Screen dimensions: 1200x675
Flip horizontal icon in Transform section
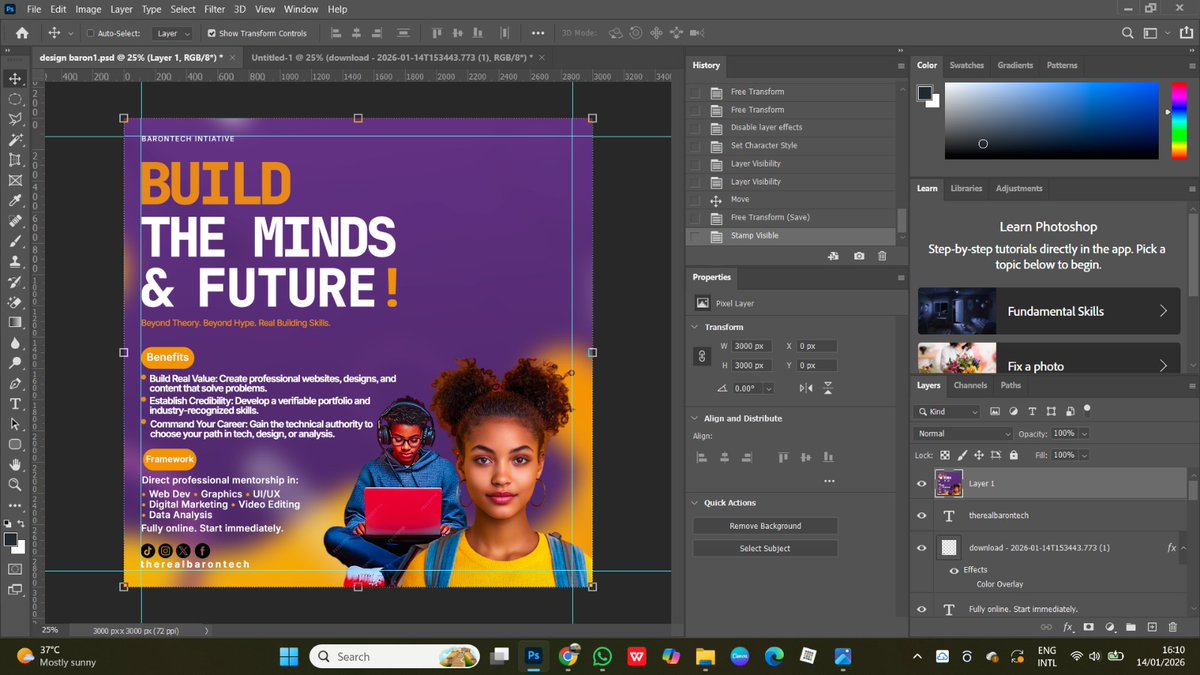click(806, 388)
